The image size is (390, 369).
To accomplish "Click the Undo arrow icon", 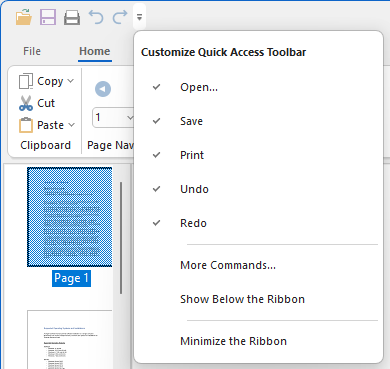I will (96, 17).
